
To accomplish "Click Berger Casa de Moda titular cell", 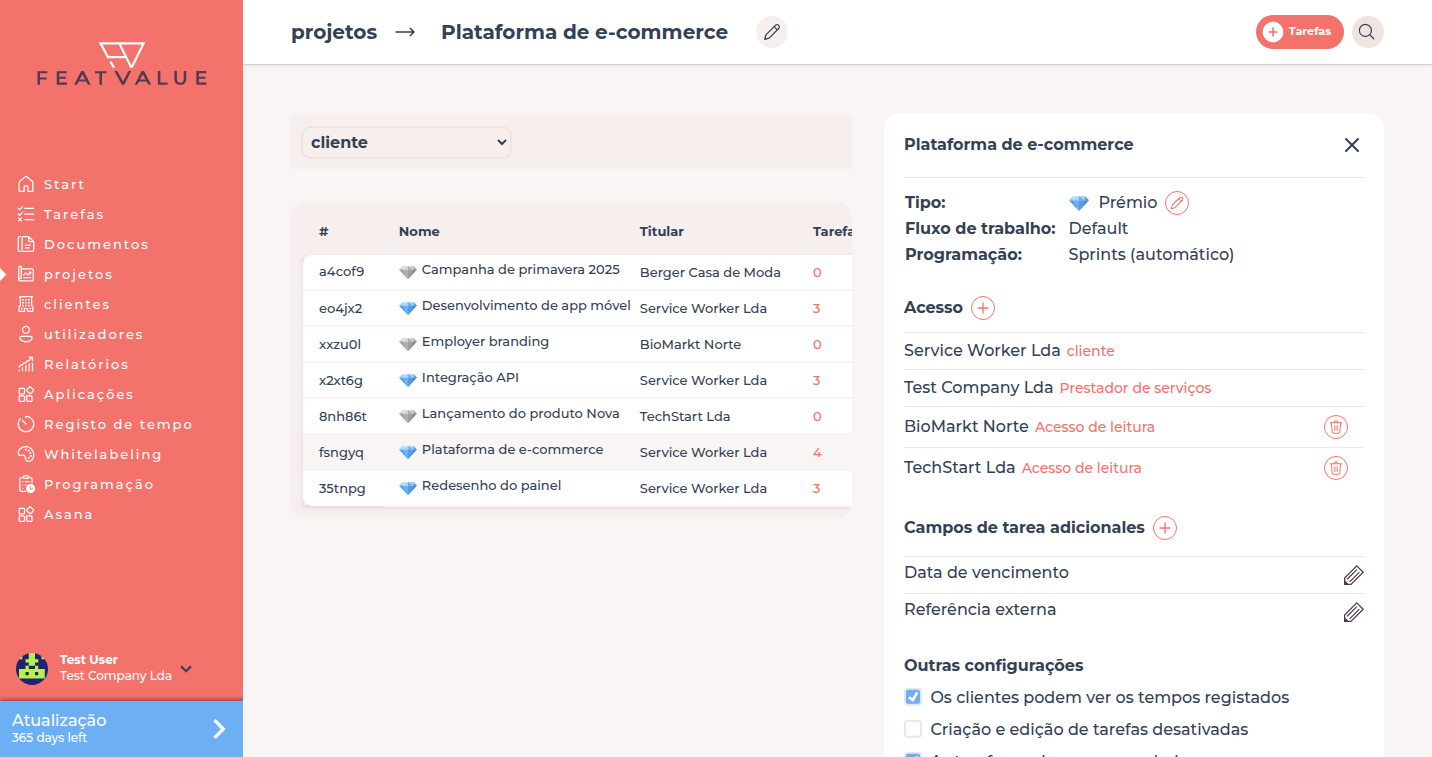I will (x=710, y=272).
